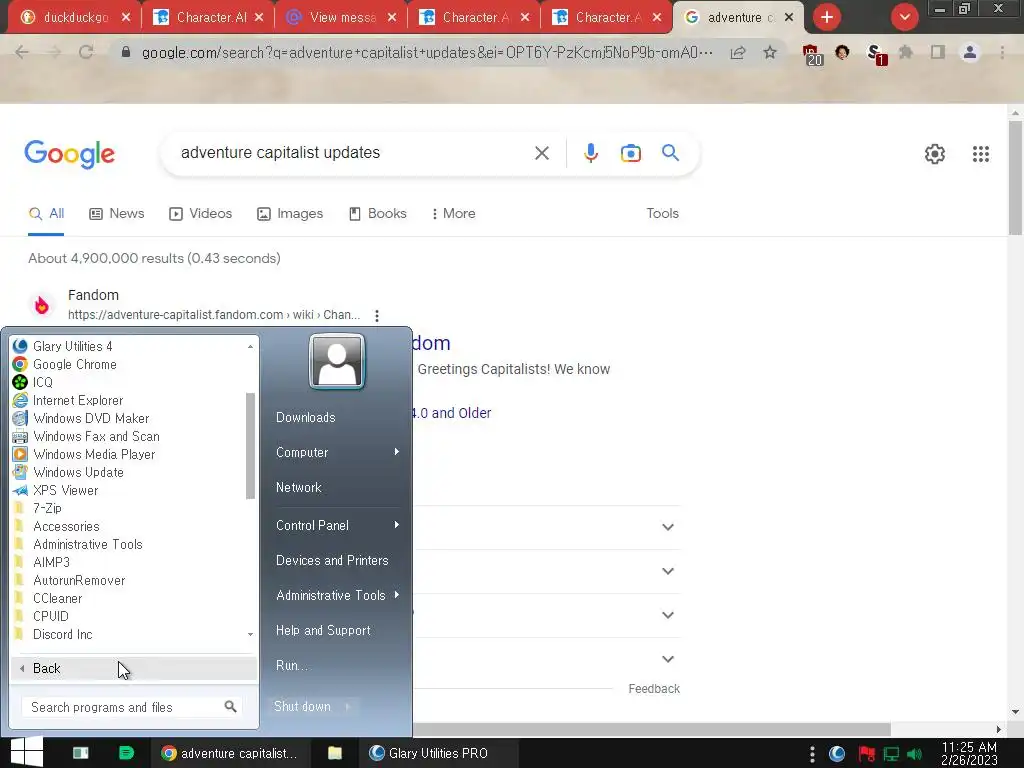Open Network from Start menu
The height and width of the screenshot is (768, 1024).
coord(298,488)
